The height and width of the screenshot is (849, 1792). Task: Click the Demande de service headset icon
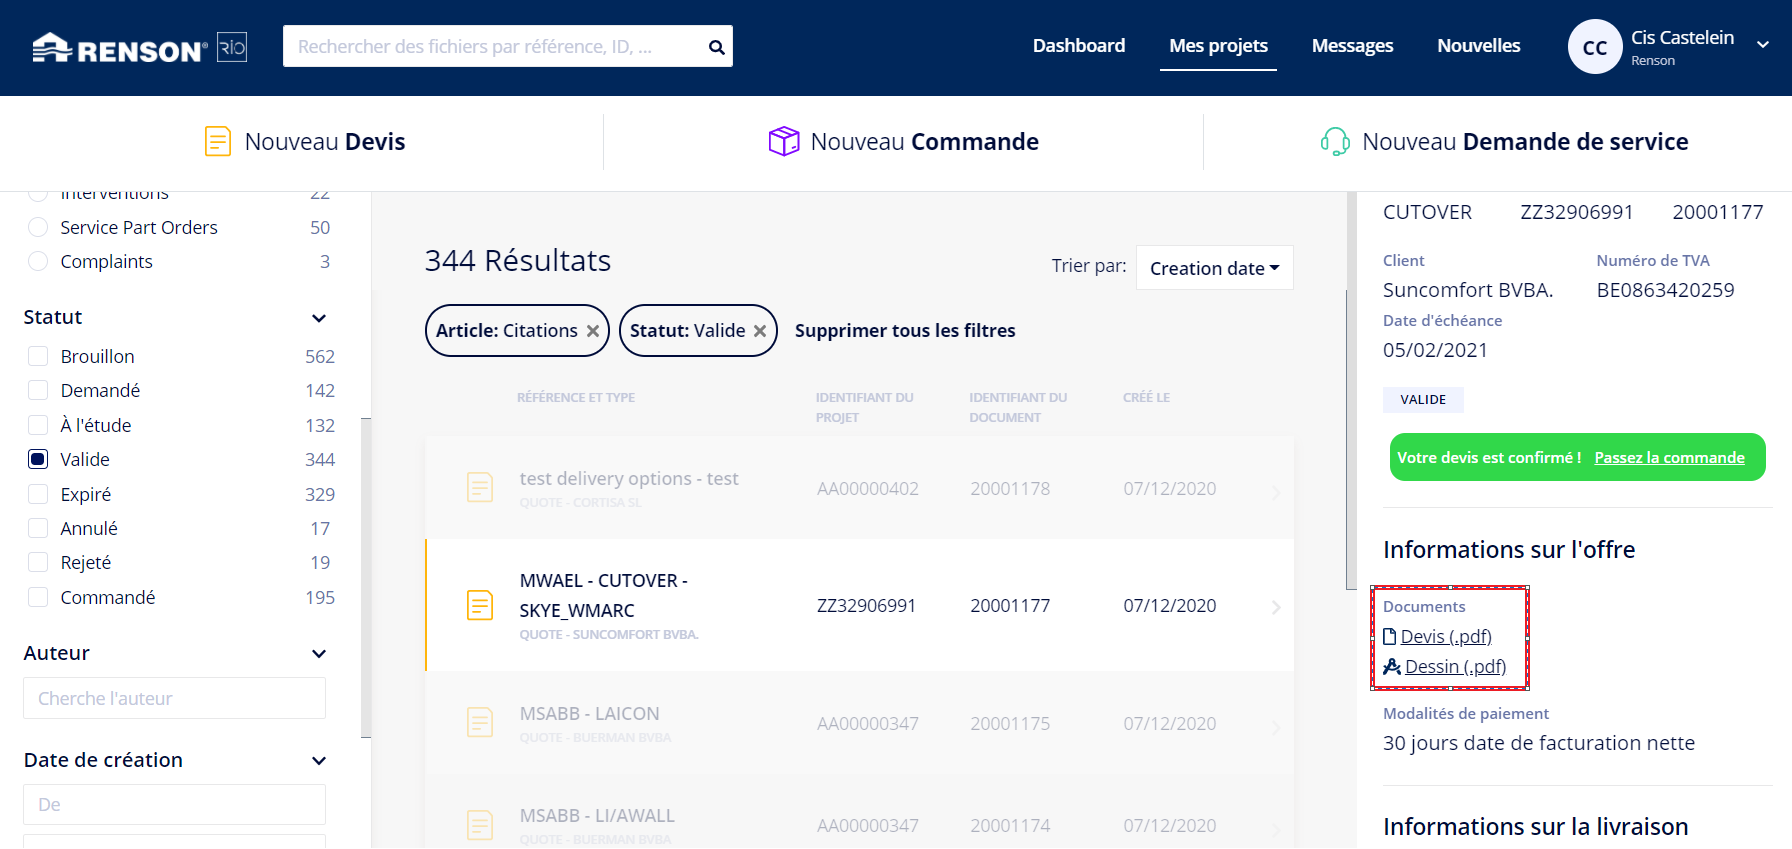(1335, 142)
